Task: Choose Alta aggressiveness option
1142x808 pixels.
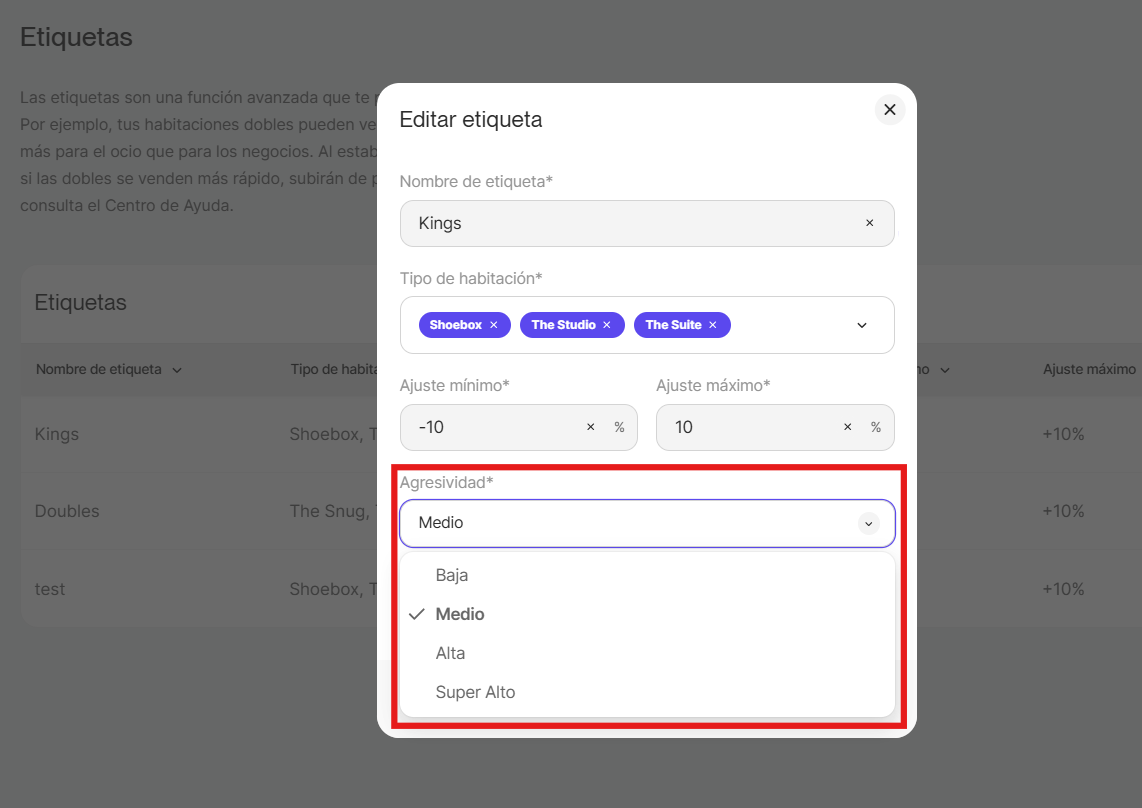Action: (x=450, y=653)
